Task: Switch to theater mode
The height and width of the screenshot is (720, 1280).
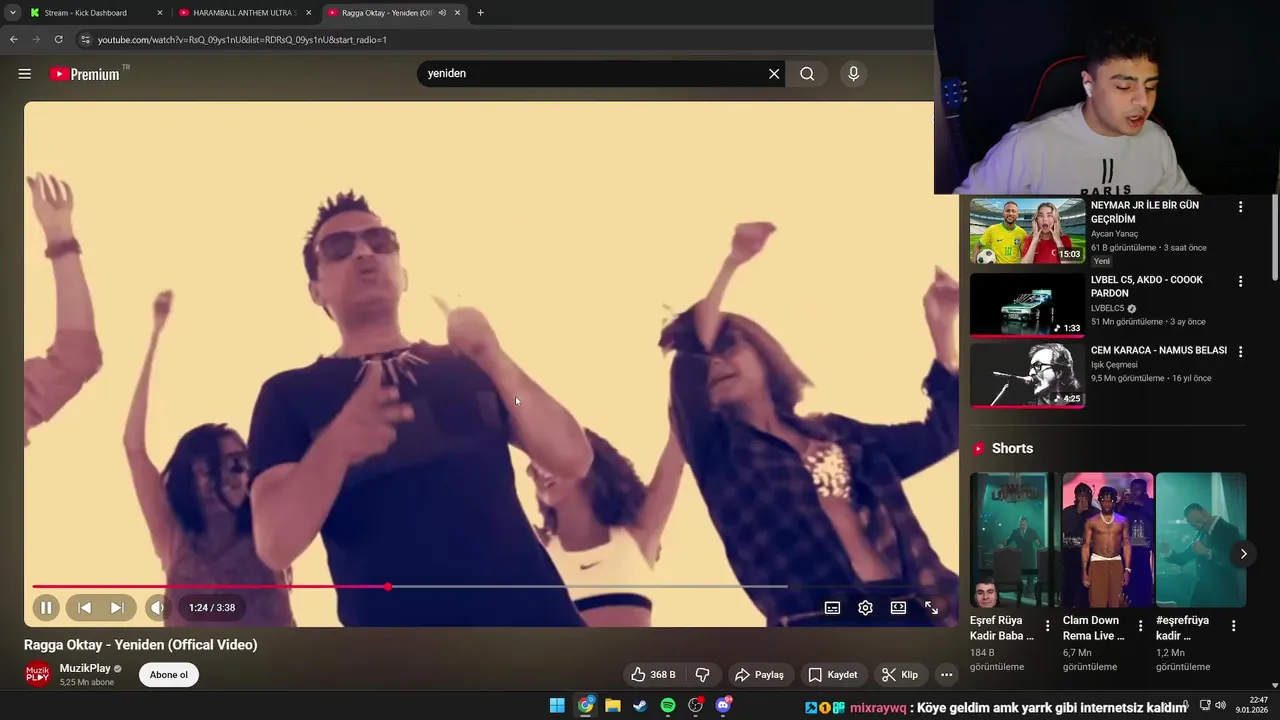Action: click(x=898, y=607)
